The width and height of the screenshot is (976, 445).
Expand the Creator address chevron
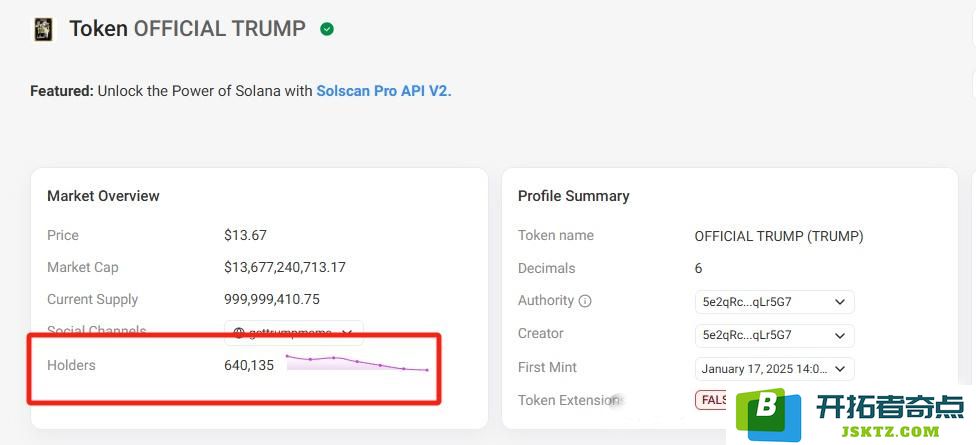click(x=840, y=335)
